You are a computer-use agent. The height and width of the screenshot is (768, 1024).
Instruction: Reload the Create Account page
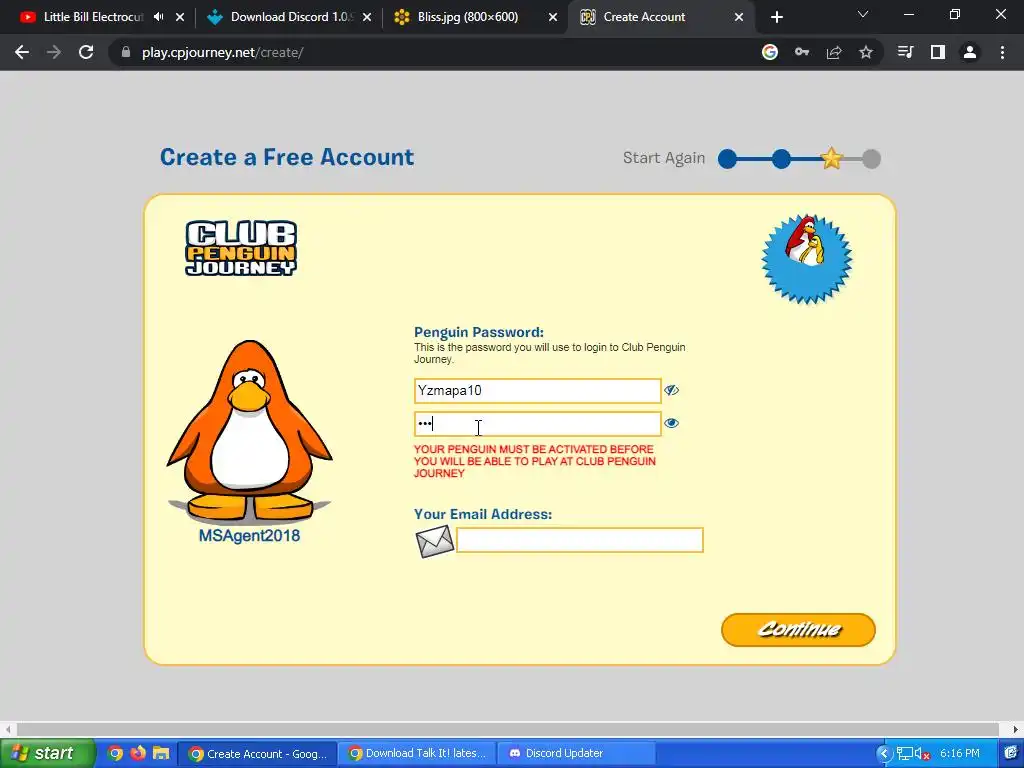pyautogui.click(x=86, y=52)
